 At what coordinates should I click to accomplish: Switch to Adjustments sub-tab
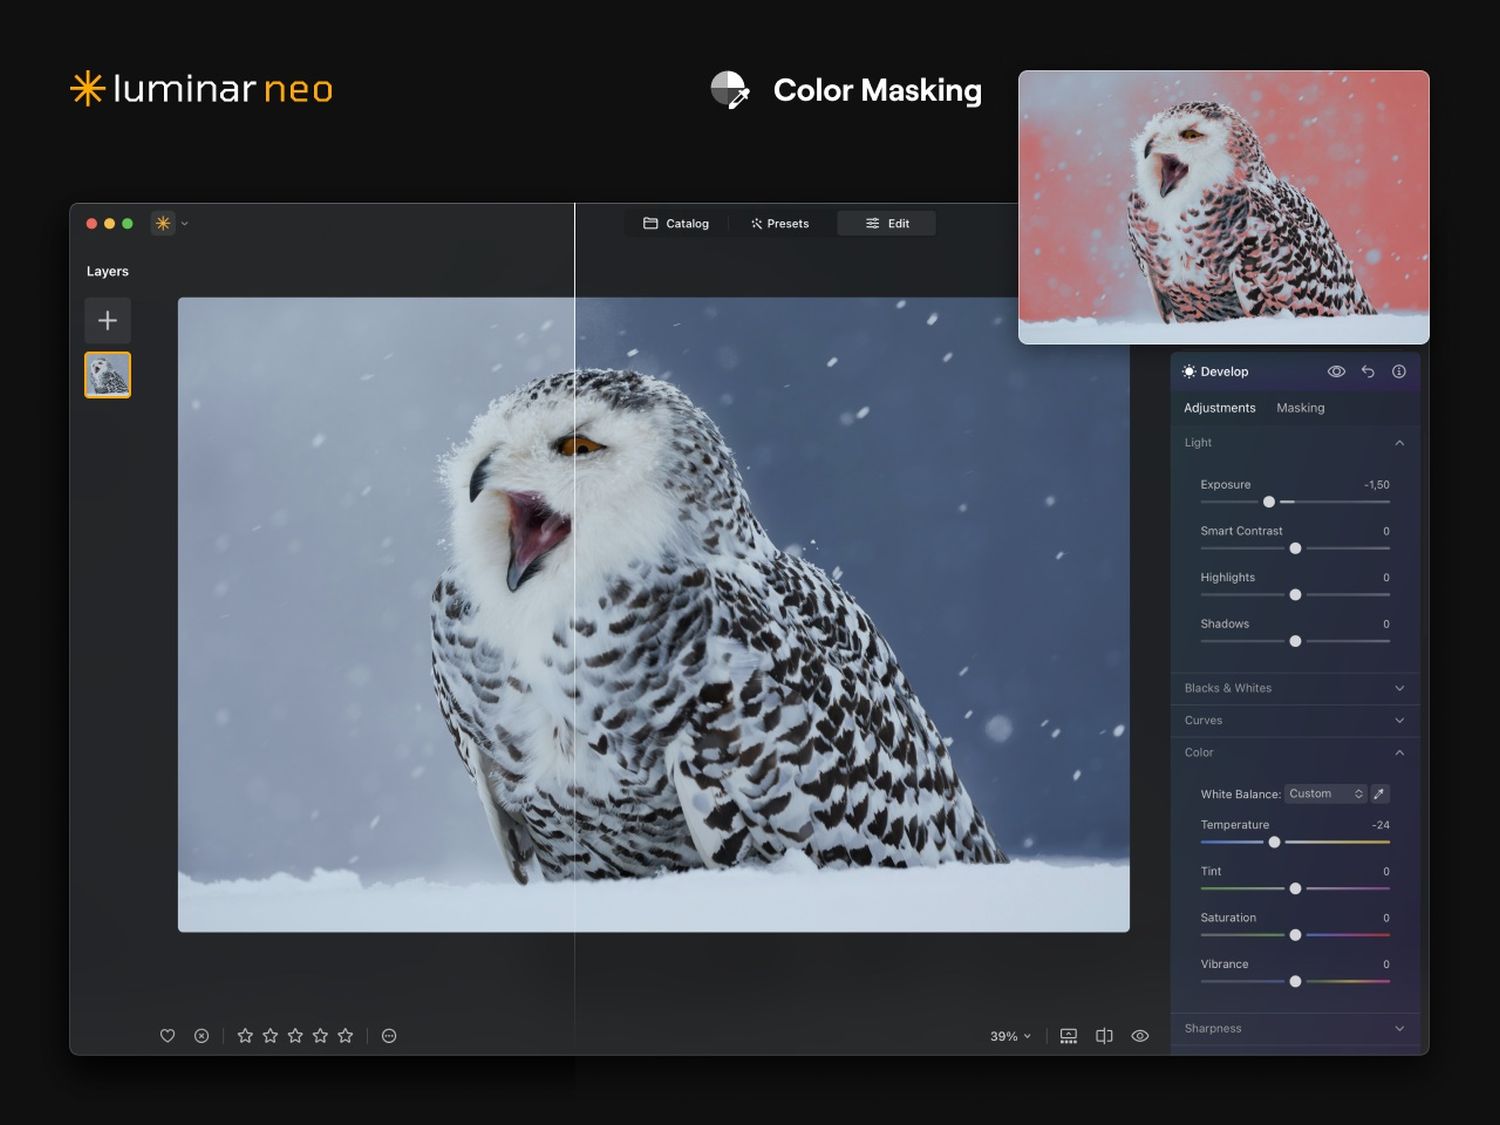1220,408
